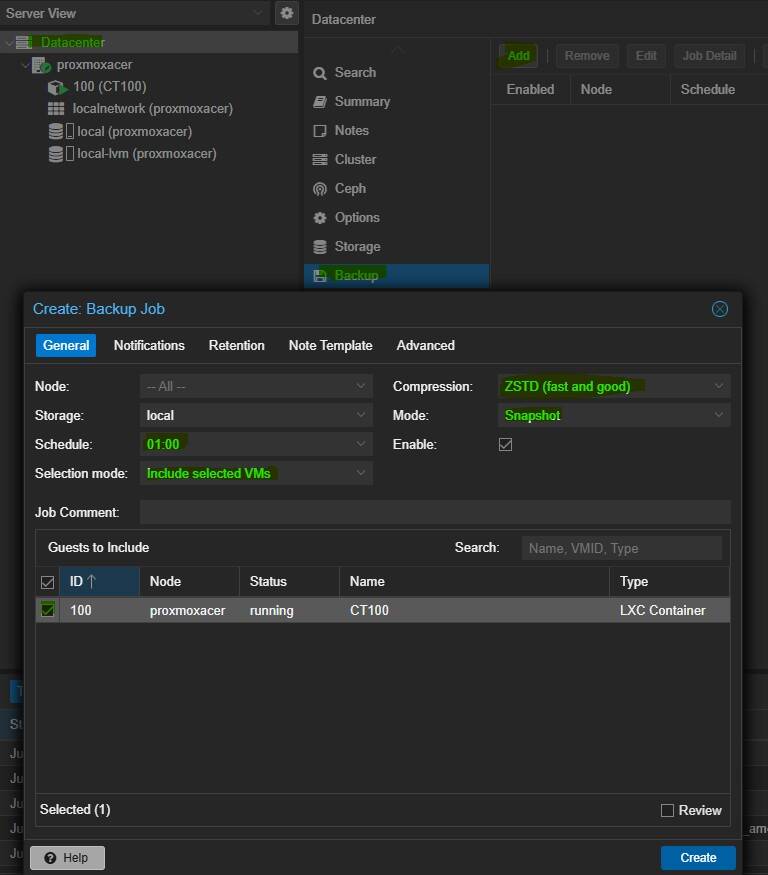768x875 pixels.
Task: Enable the Review checkbox
Action: [x=667, y=810]
